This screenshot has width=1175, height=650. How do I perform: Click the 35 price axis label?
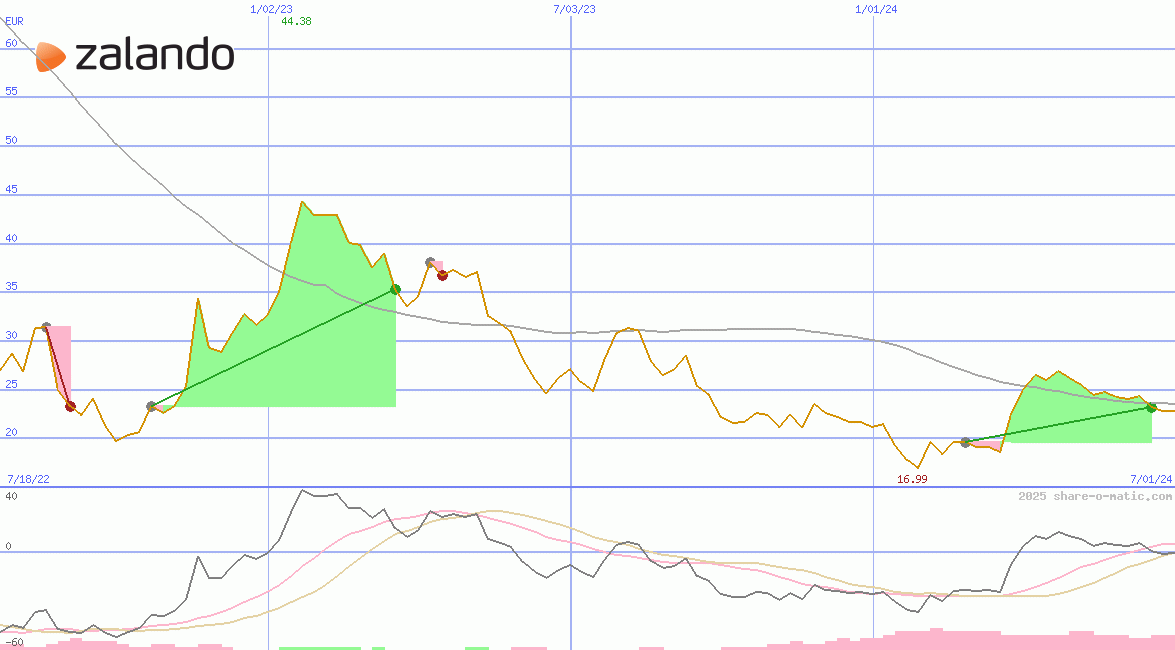[11, 286]
